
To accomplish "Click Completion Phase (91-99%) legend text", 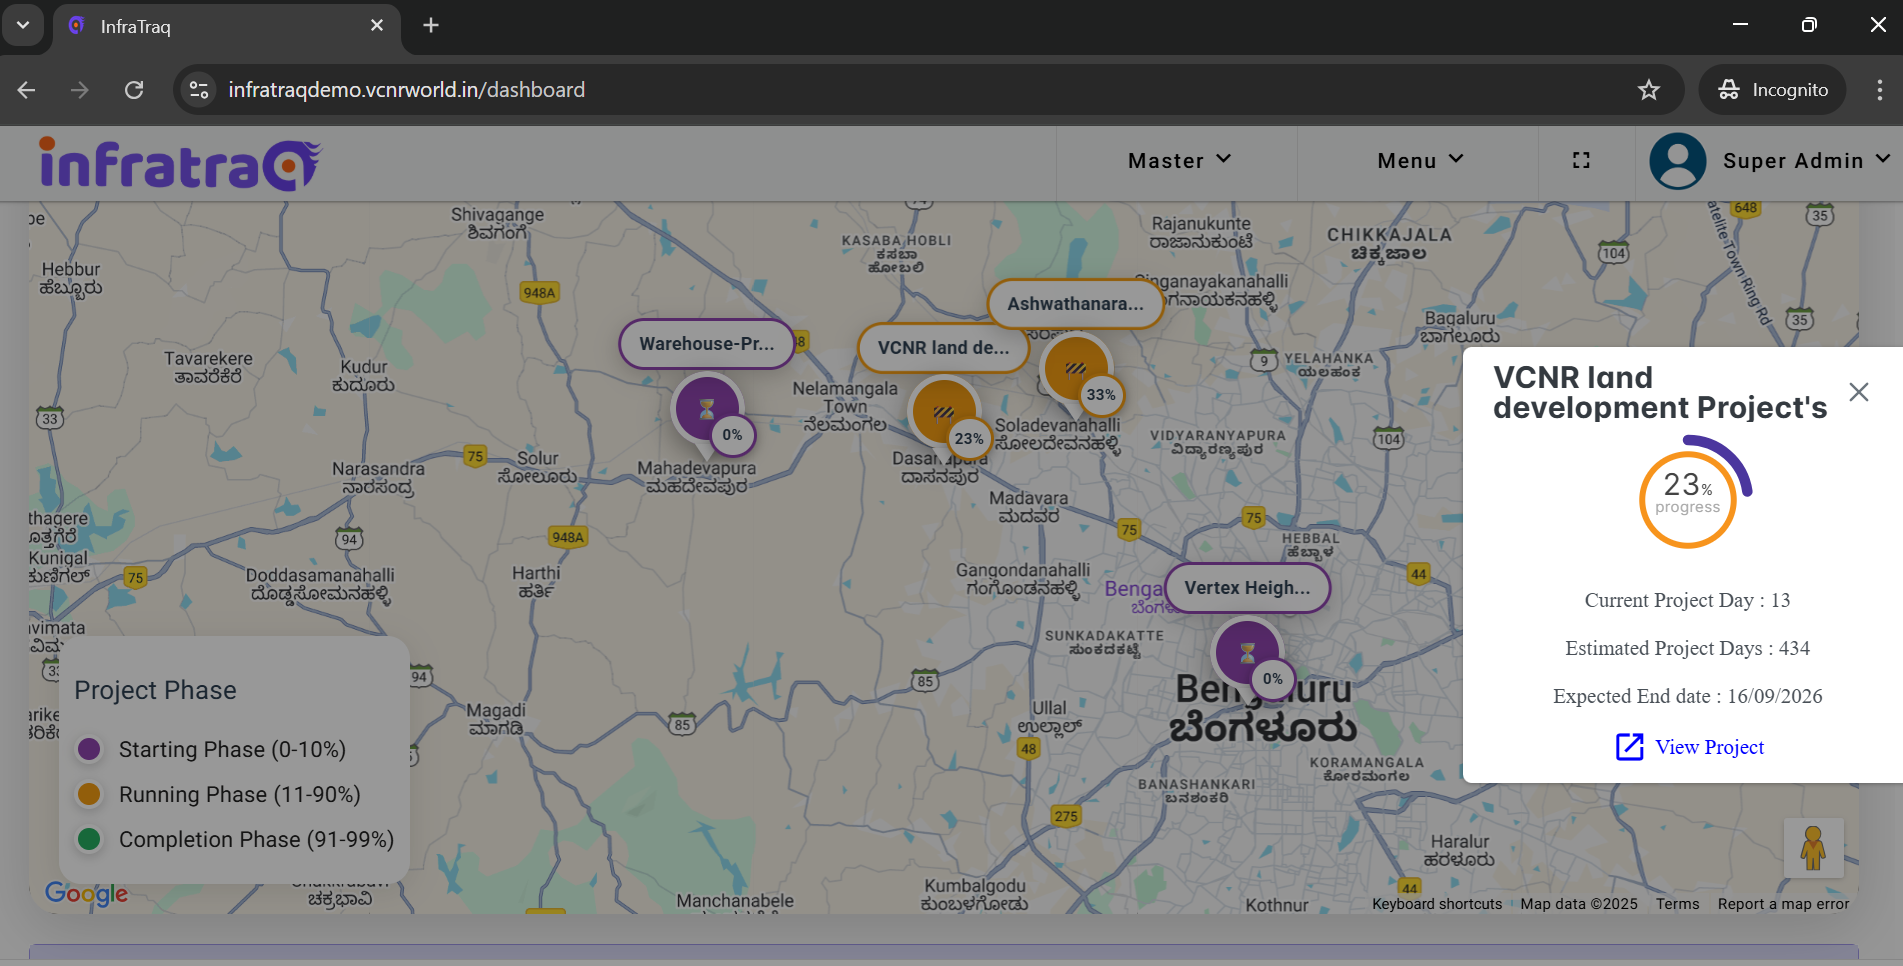I will (x=256, y=840).
